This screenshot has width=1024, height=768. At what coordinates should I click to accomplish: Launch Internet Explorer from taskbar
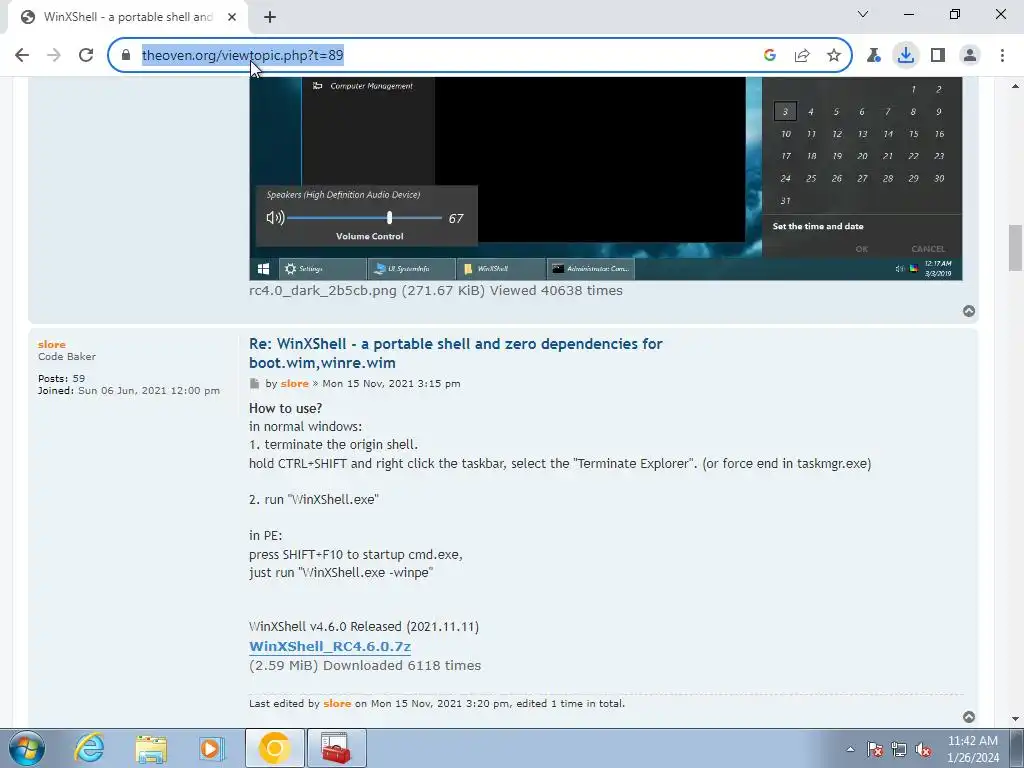(x=89, y=748)
